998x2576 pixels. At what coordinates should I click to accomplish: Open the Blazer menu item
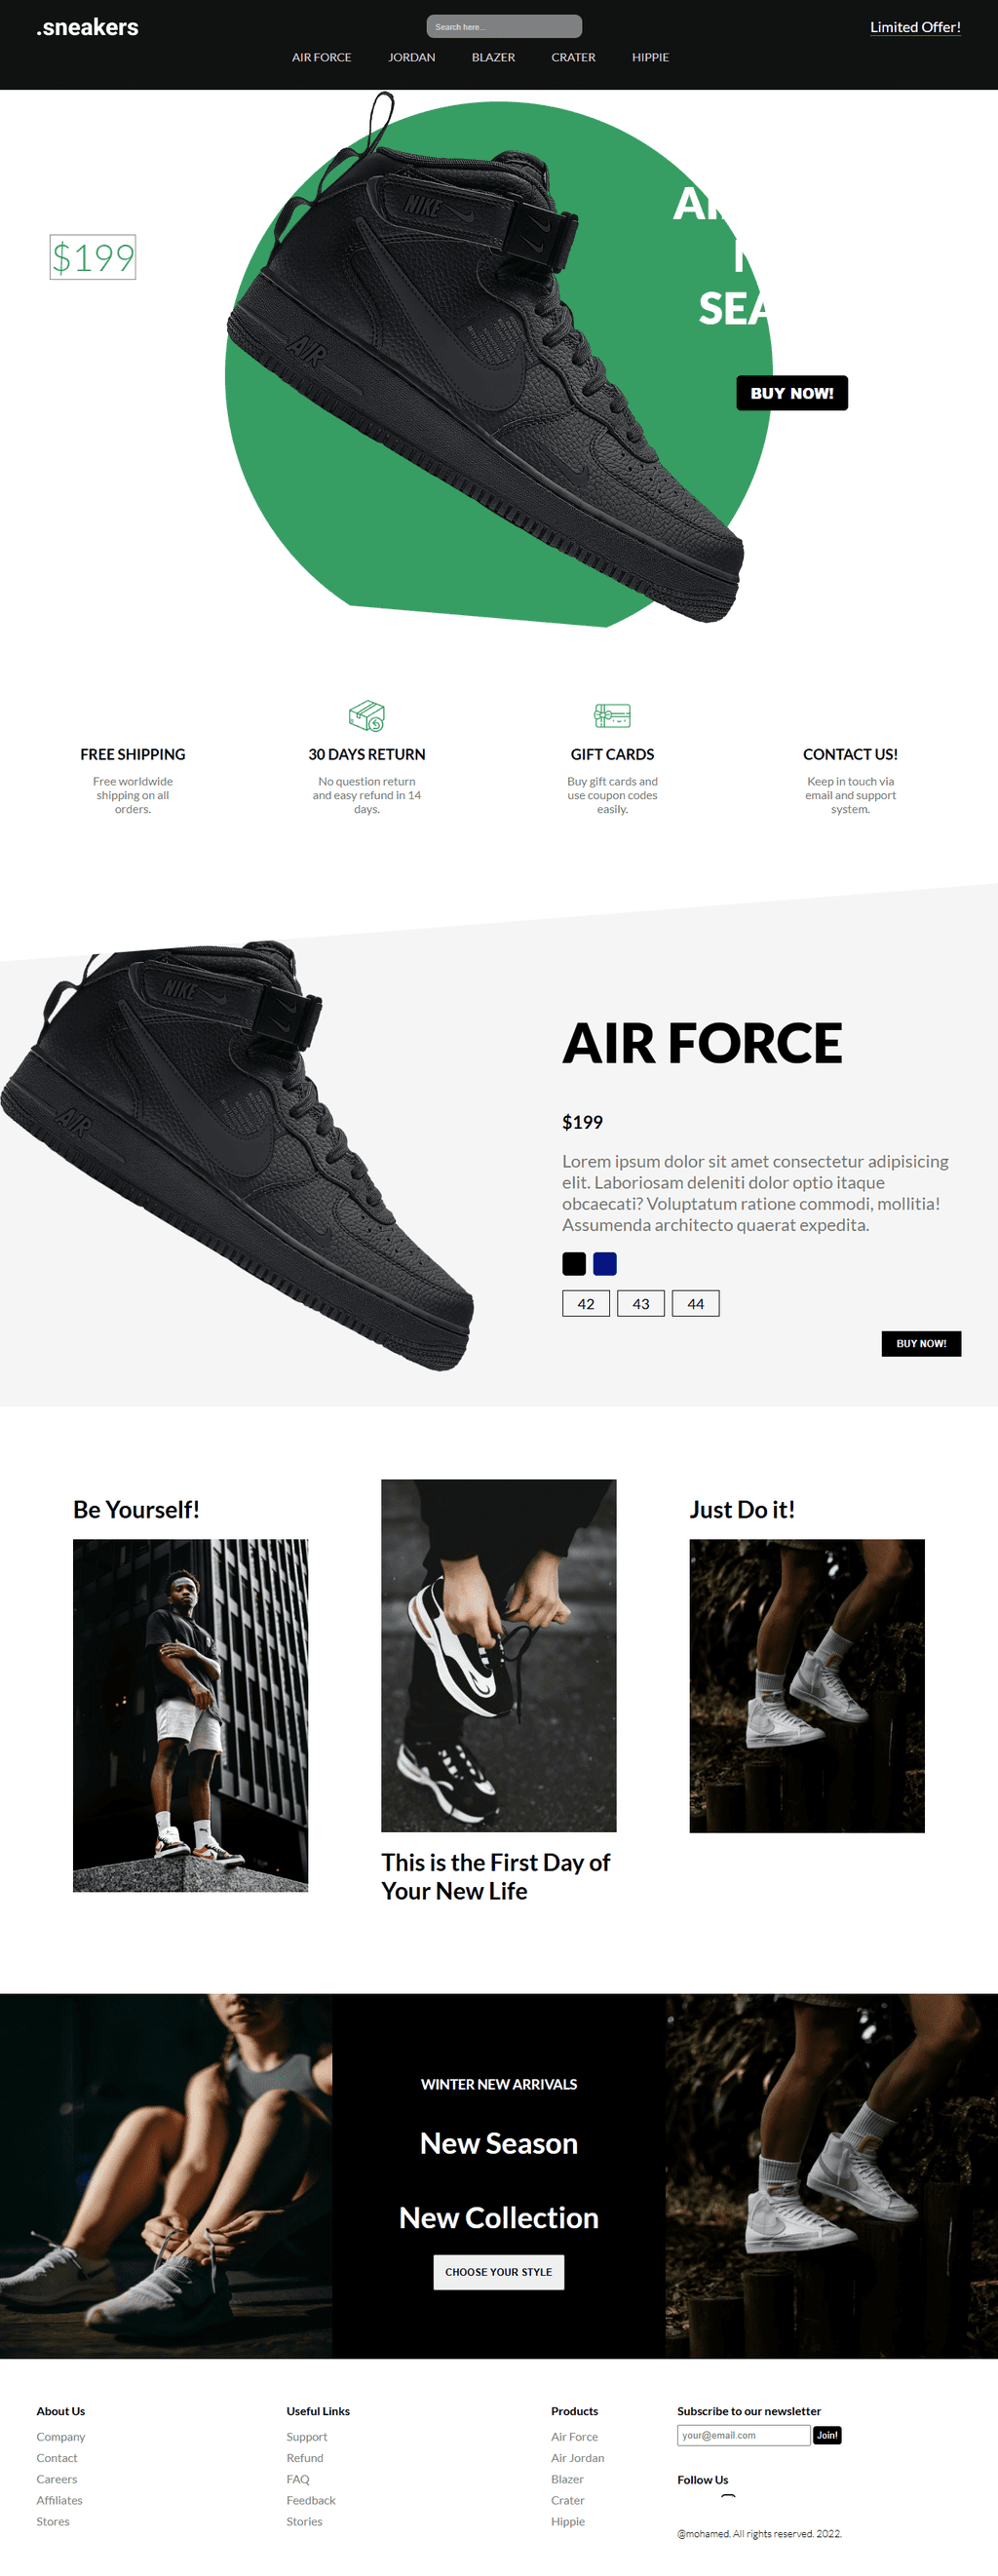click(494, 57)
